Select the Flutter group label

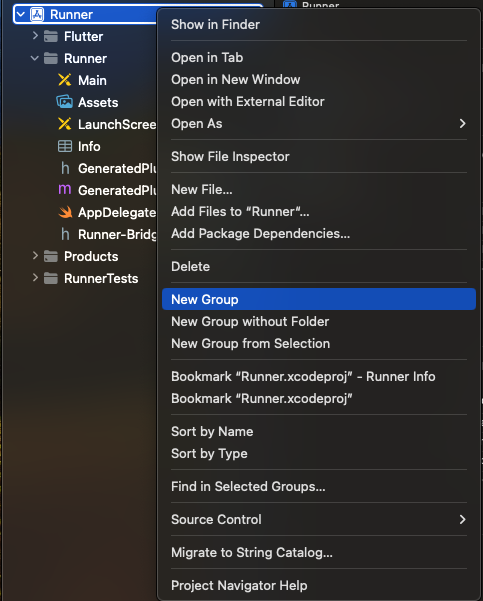[x=84, y=36]
